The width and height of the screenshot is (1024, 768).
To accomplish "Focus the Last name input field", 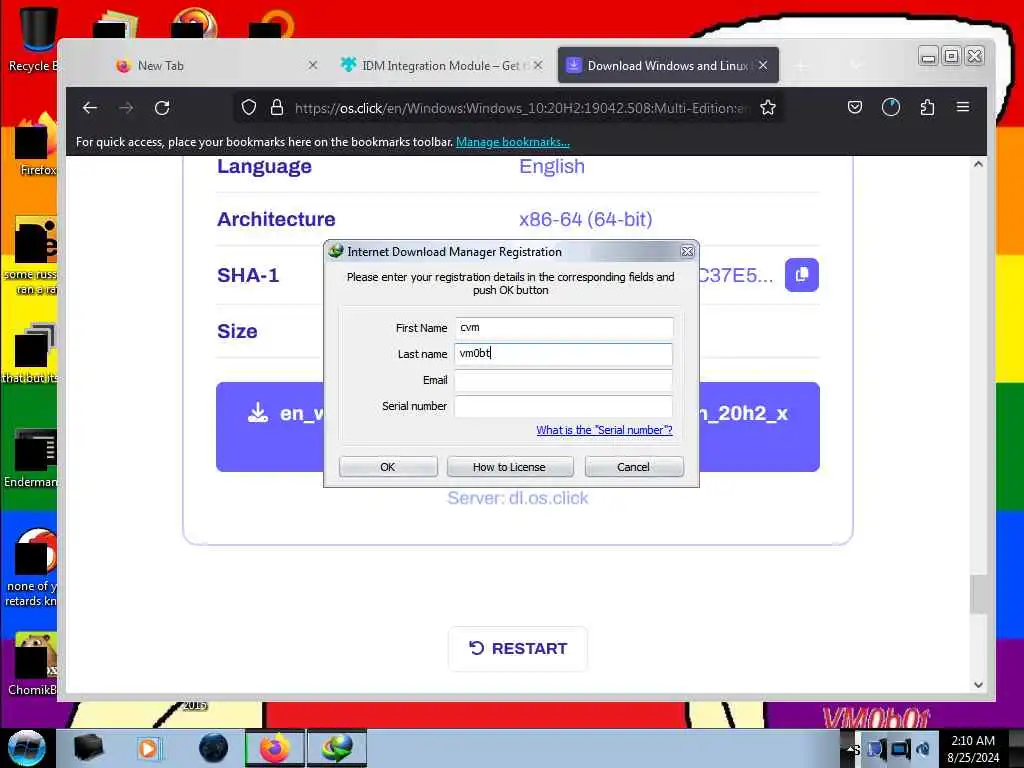I will pyautogui.click(x=564, y=354).
